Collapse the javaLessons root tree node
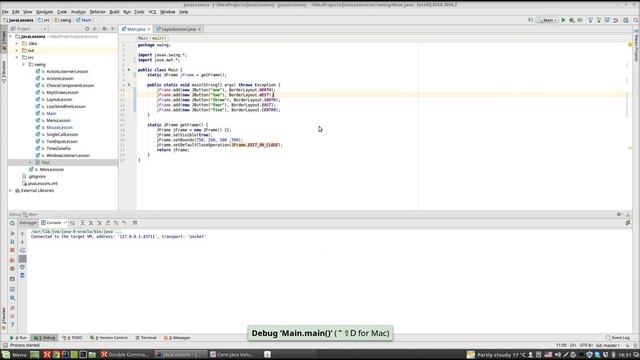Screen dimensions: 640x360 [11, 36]
